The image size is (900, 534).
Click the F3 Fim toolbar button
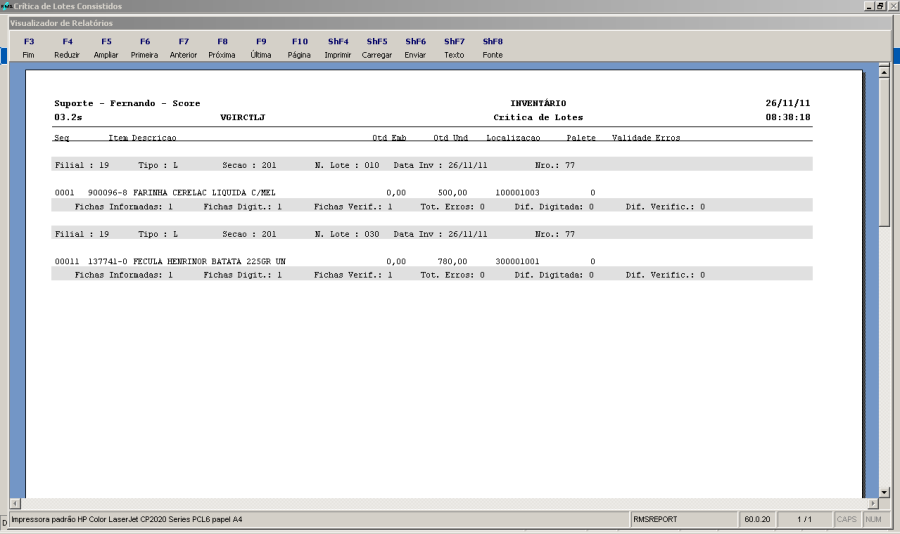click(29, 48)
